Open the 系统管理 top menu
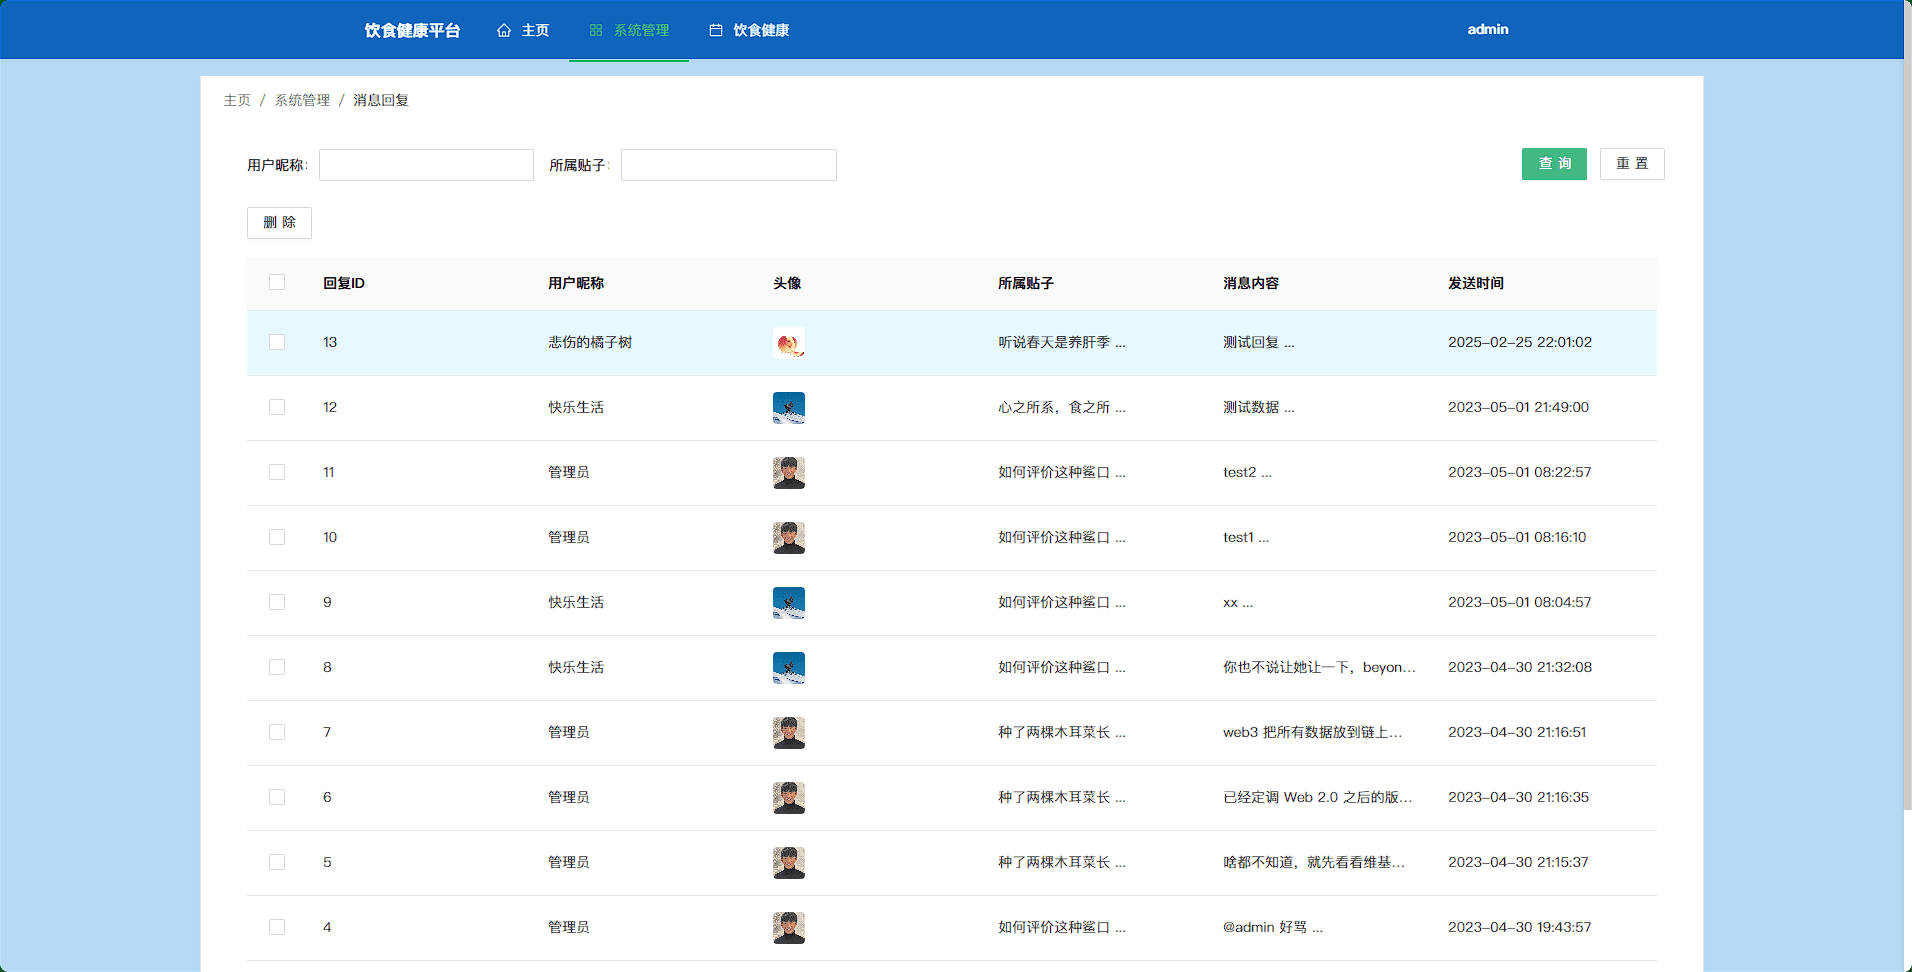Viewport: 1912px width, 972px height. coord(629,30)
